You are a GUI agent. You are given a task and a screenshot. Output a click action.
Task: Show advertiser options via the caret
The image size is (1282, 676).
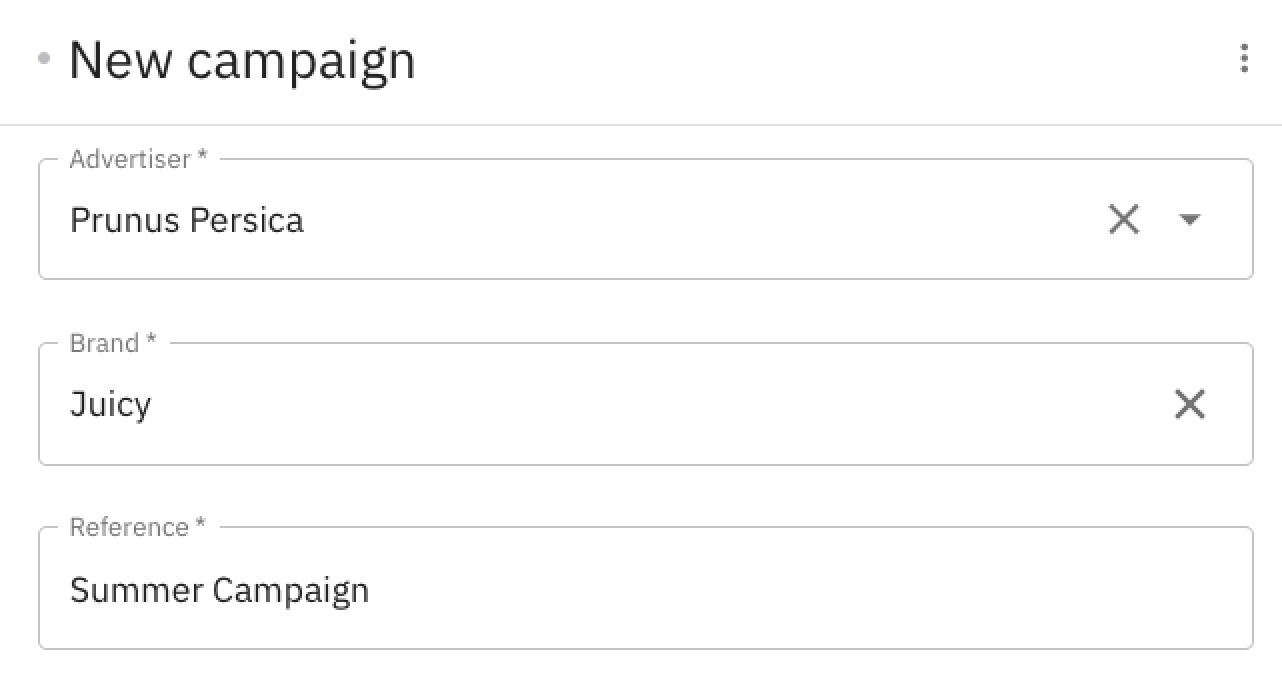pos(1190,219)
